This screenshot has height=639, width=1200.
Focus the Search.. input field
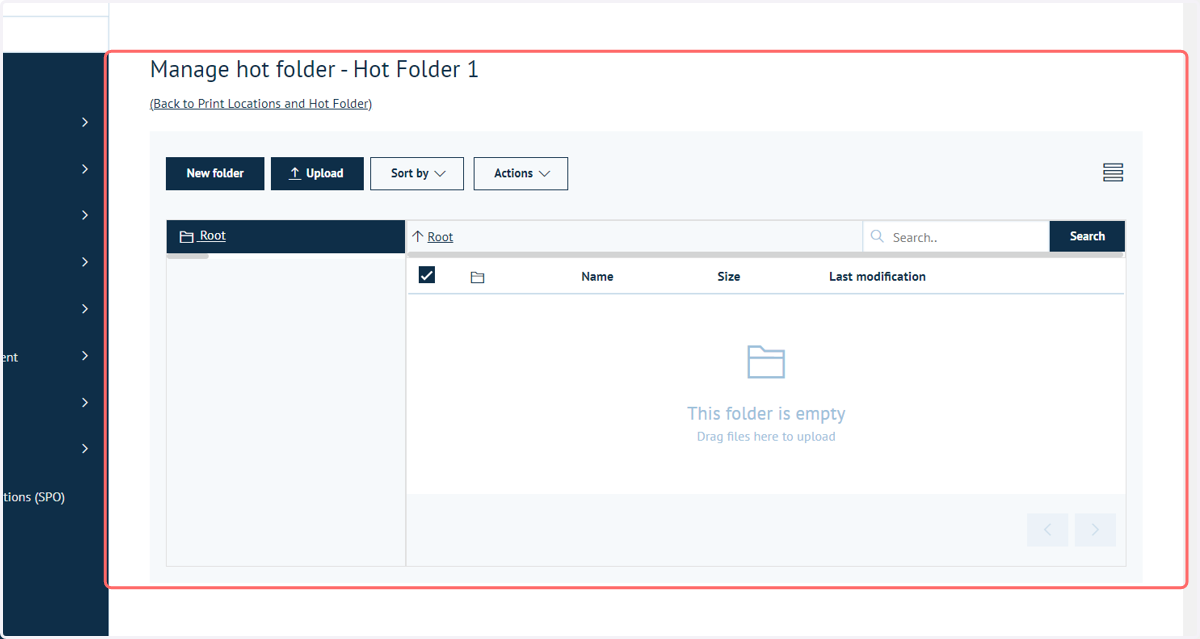pyautogui.click(x=956, y=237)
